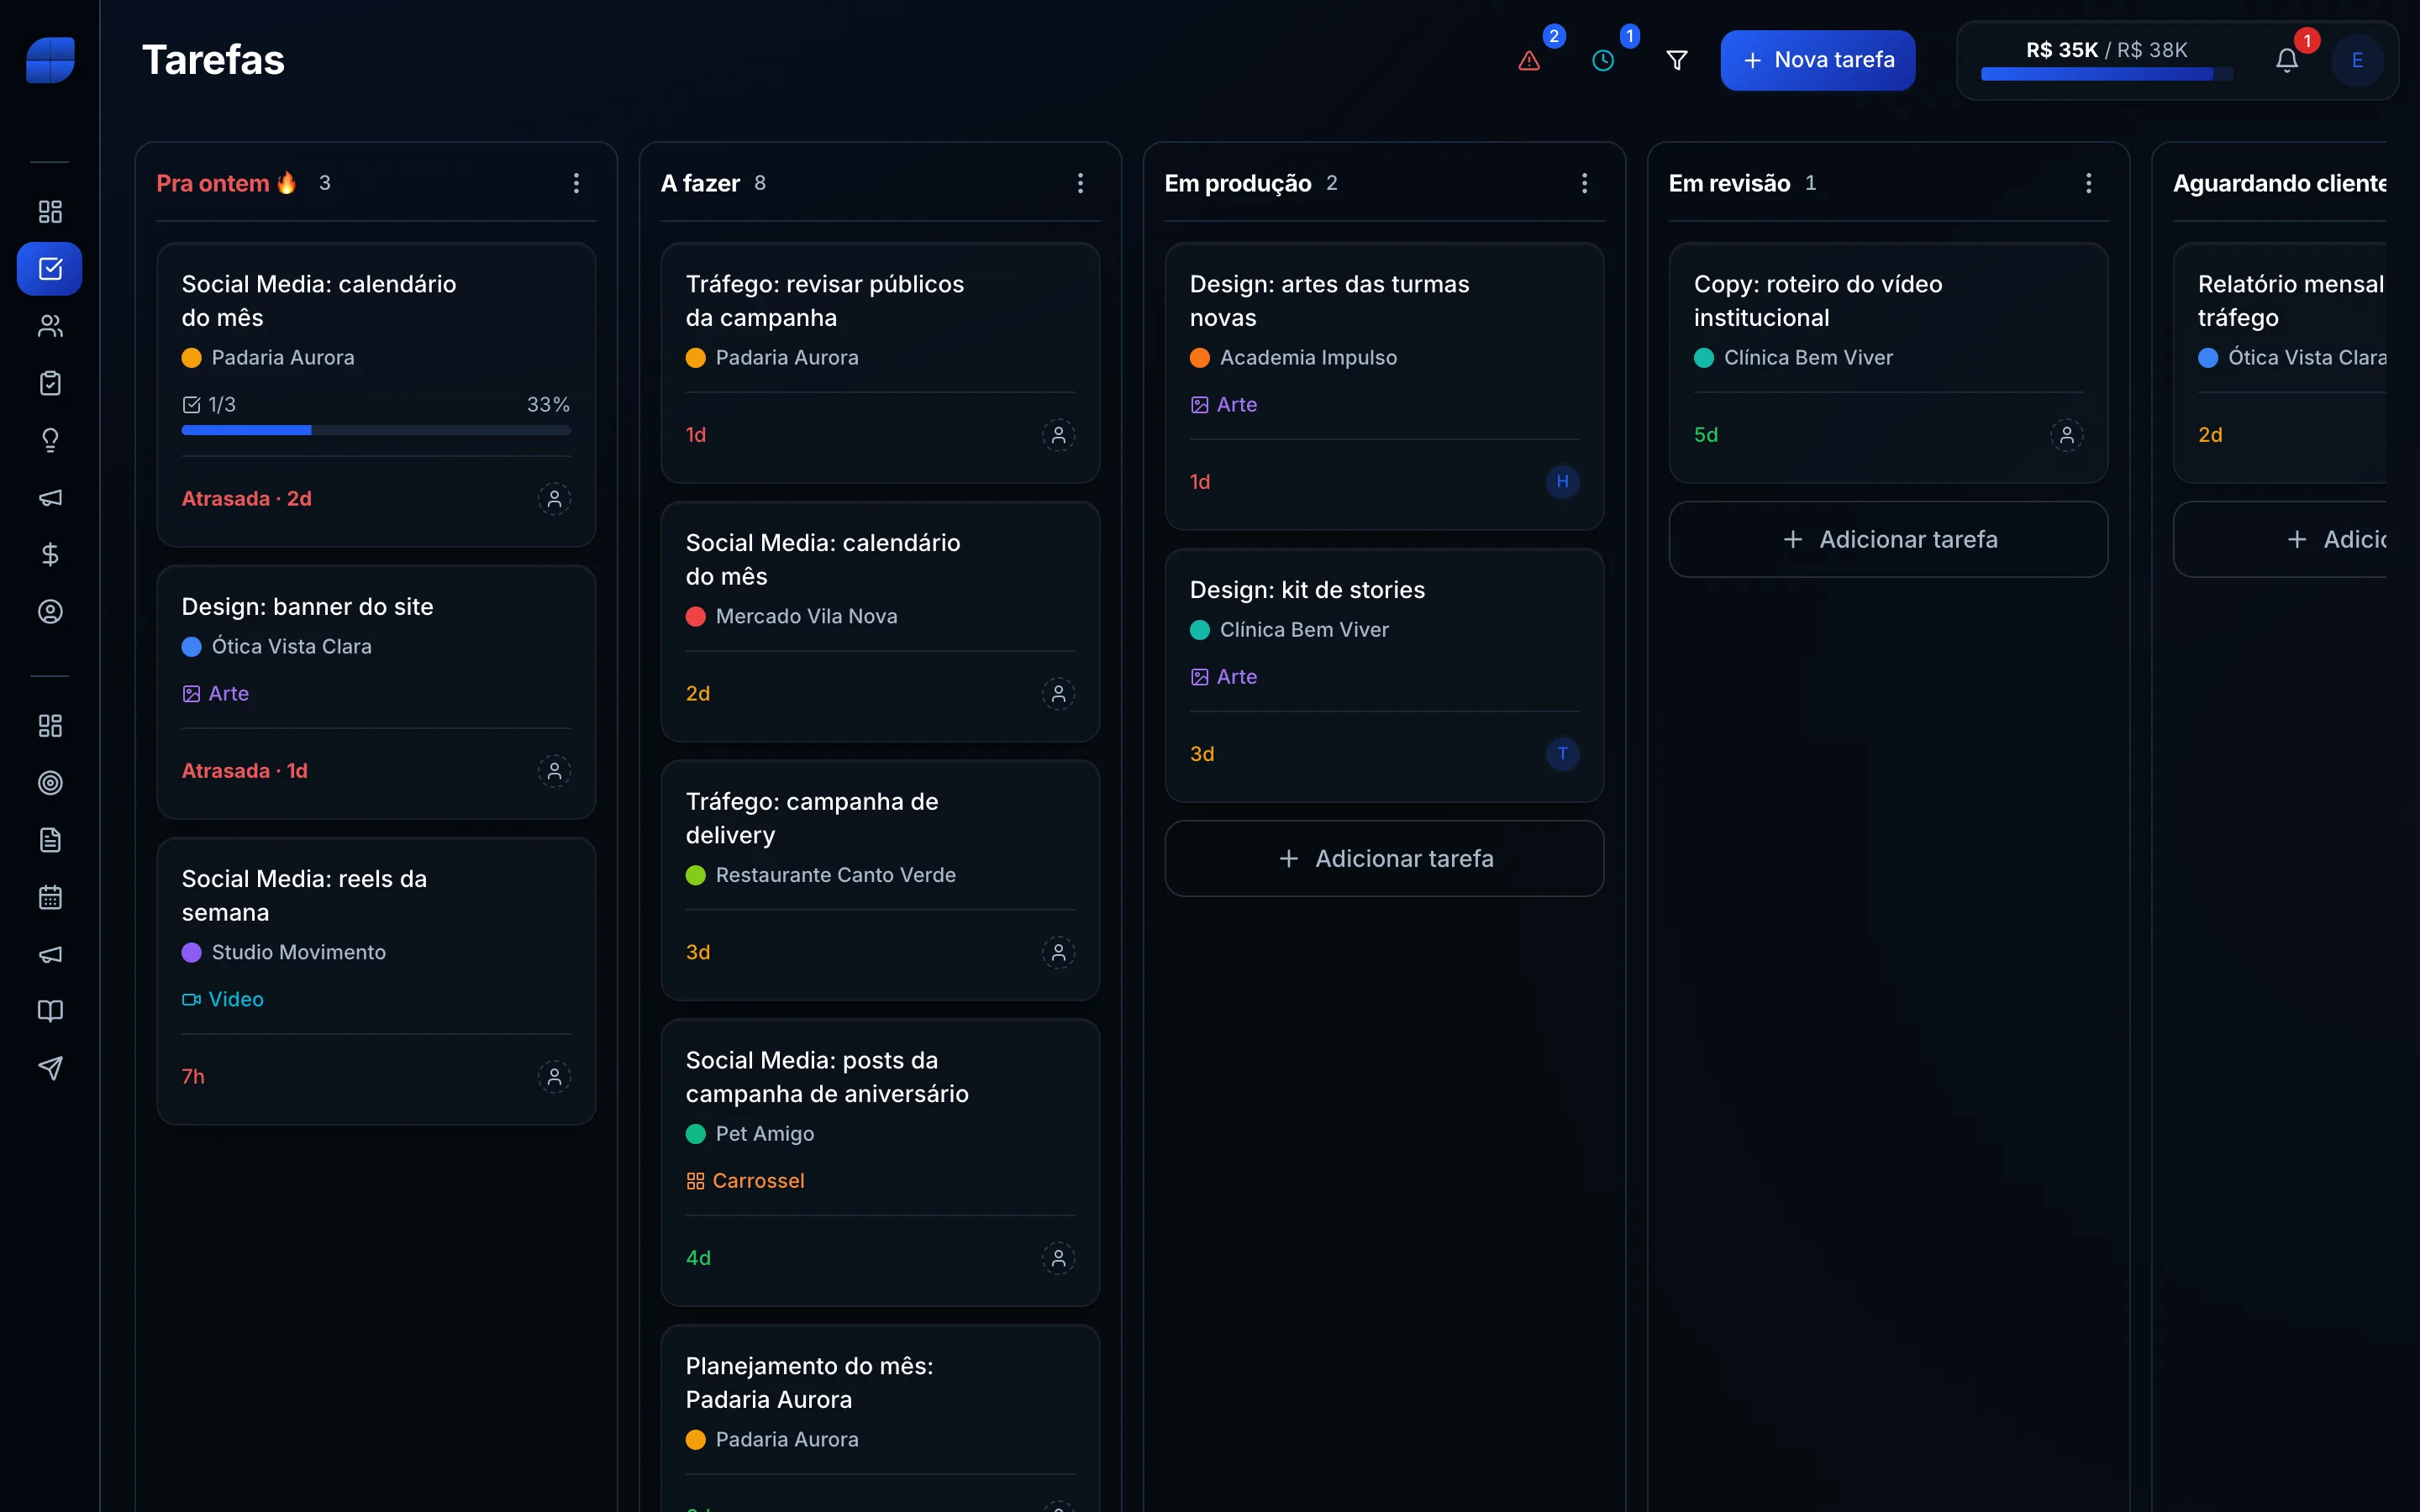Open the 'A fazer' column options menu
Screen dimensions: 2420x1512
pyautogui.click(x=1080, y=183)
